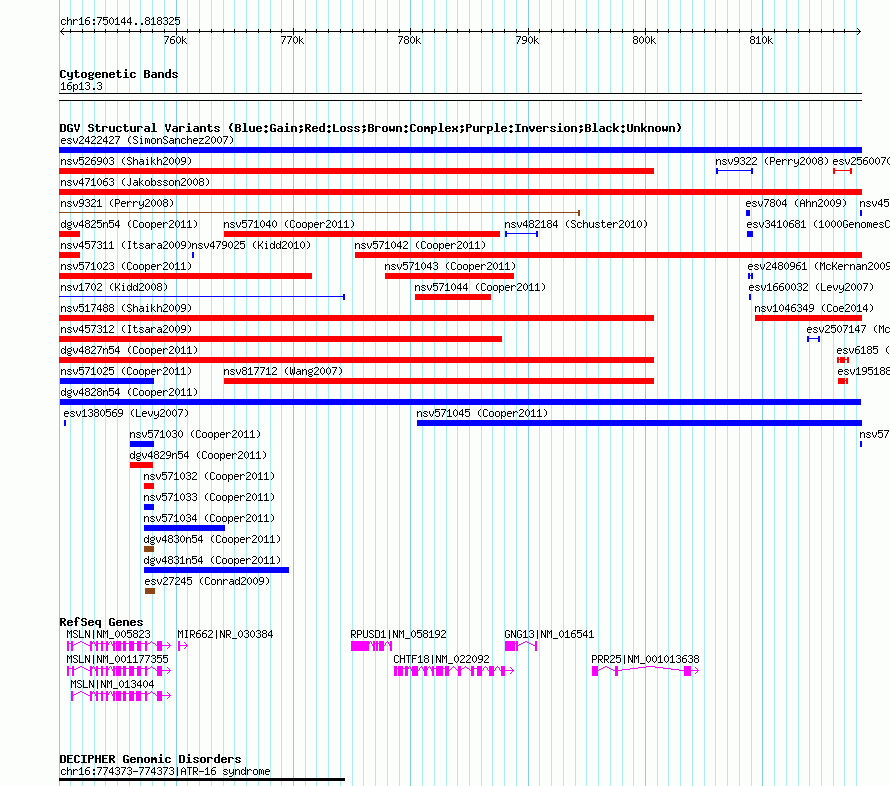Click the chr16:750144..818325 coordinates
This screenshot has width=890, height=786.
coord(120,21)
